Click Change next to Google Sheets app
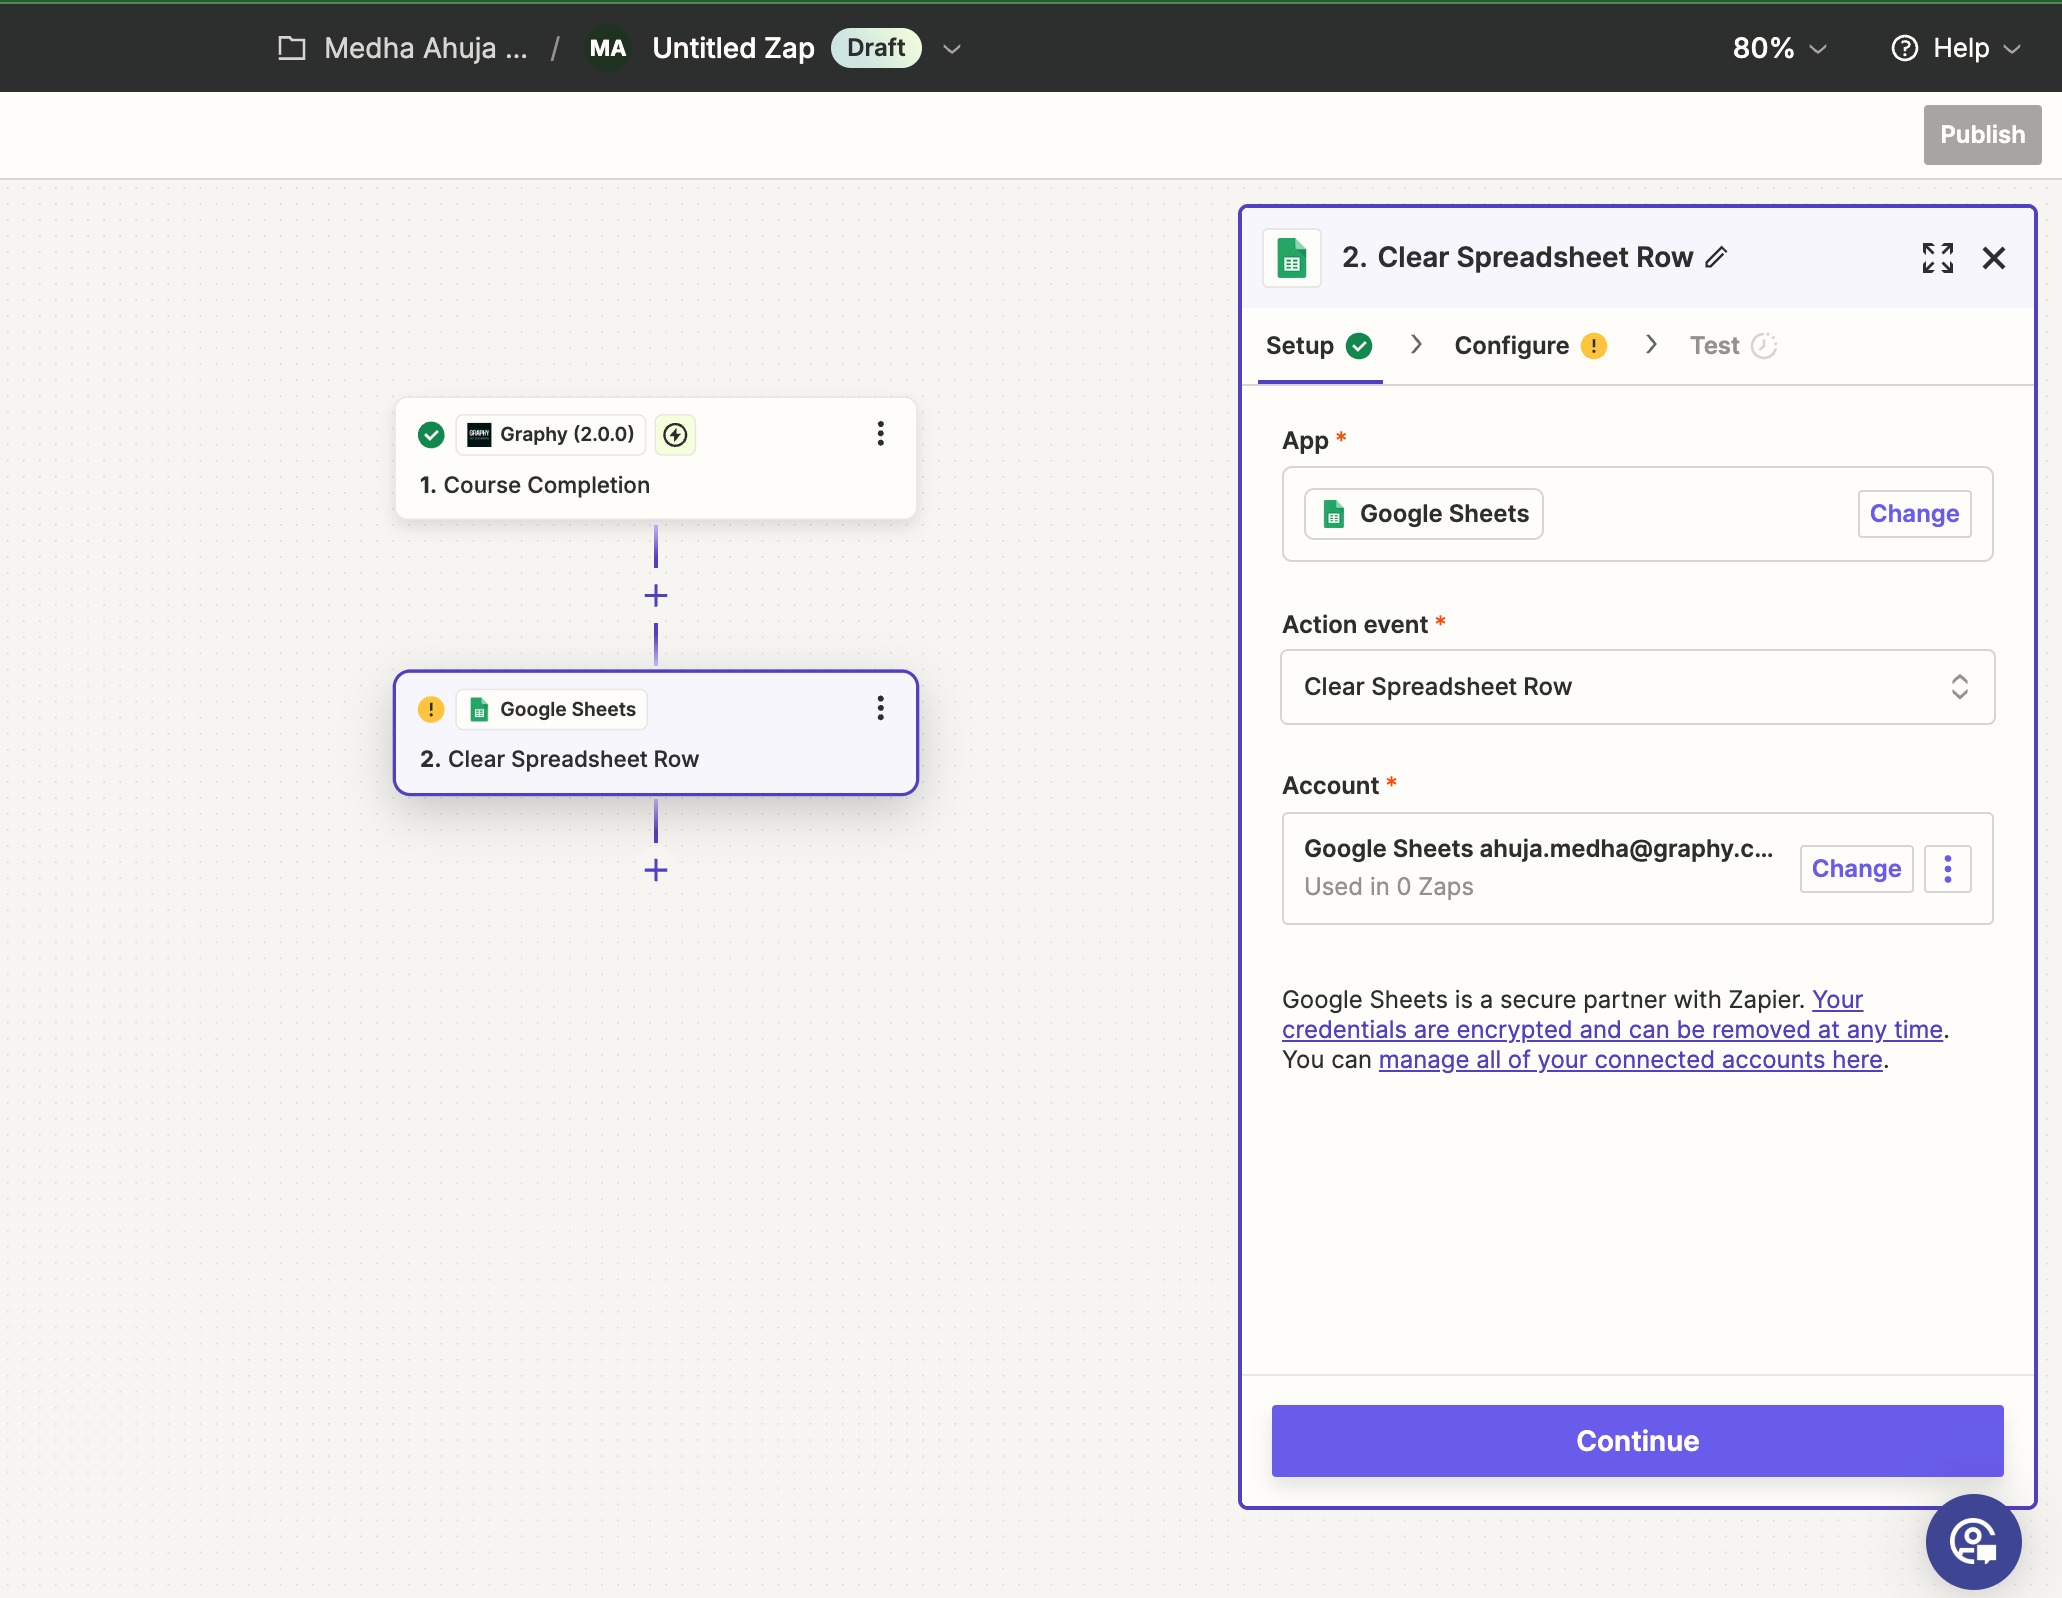Viewport: 2062px width, 1598px height. coord(1914,514)
